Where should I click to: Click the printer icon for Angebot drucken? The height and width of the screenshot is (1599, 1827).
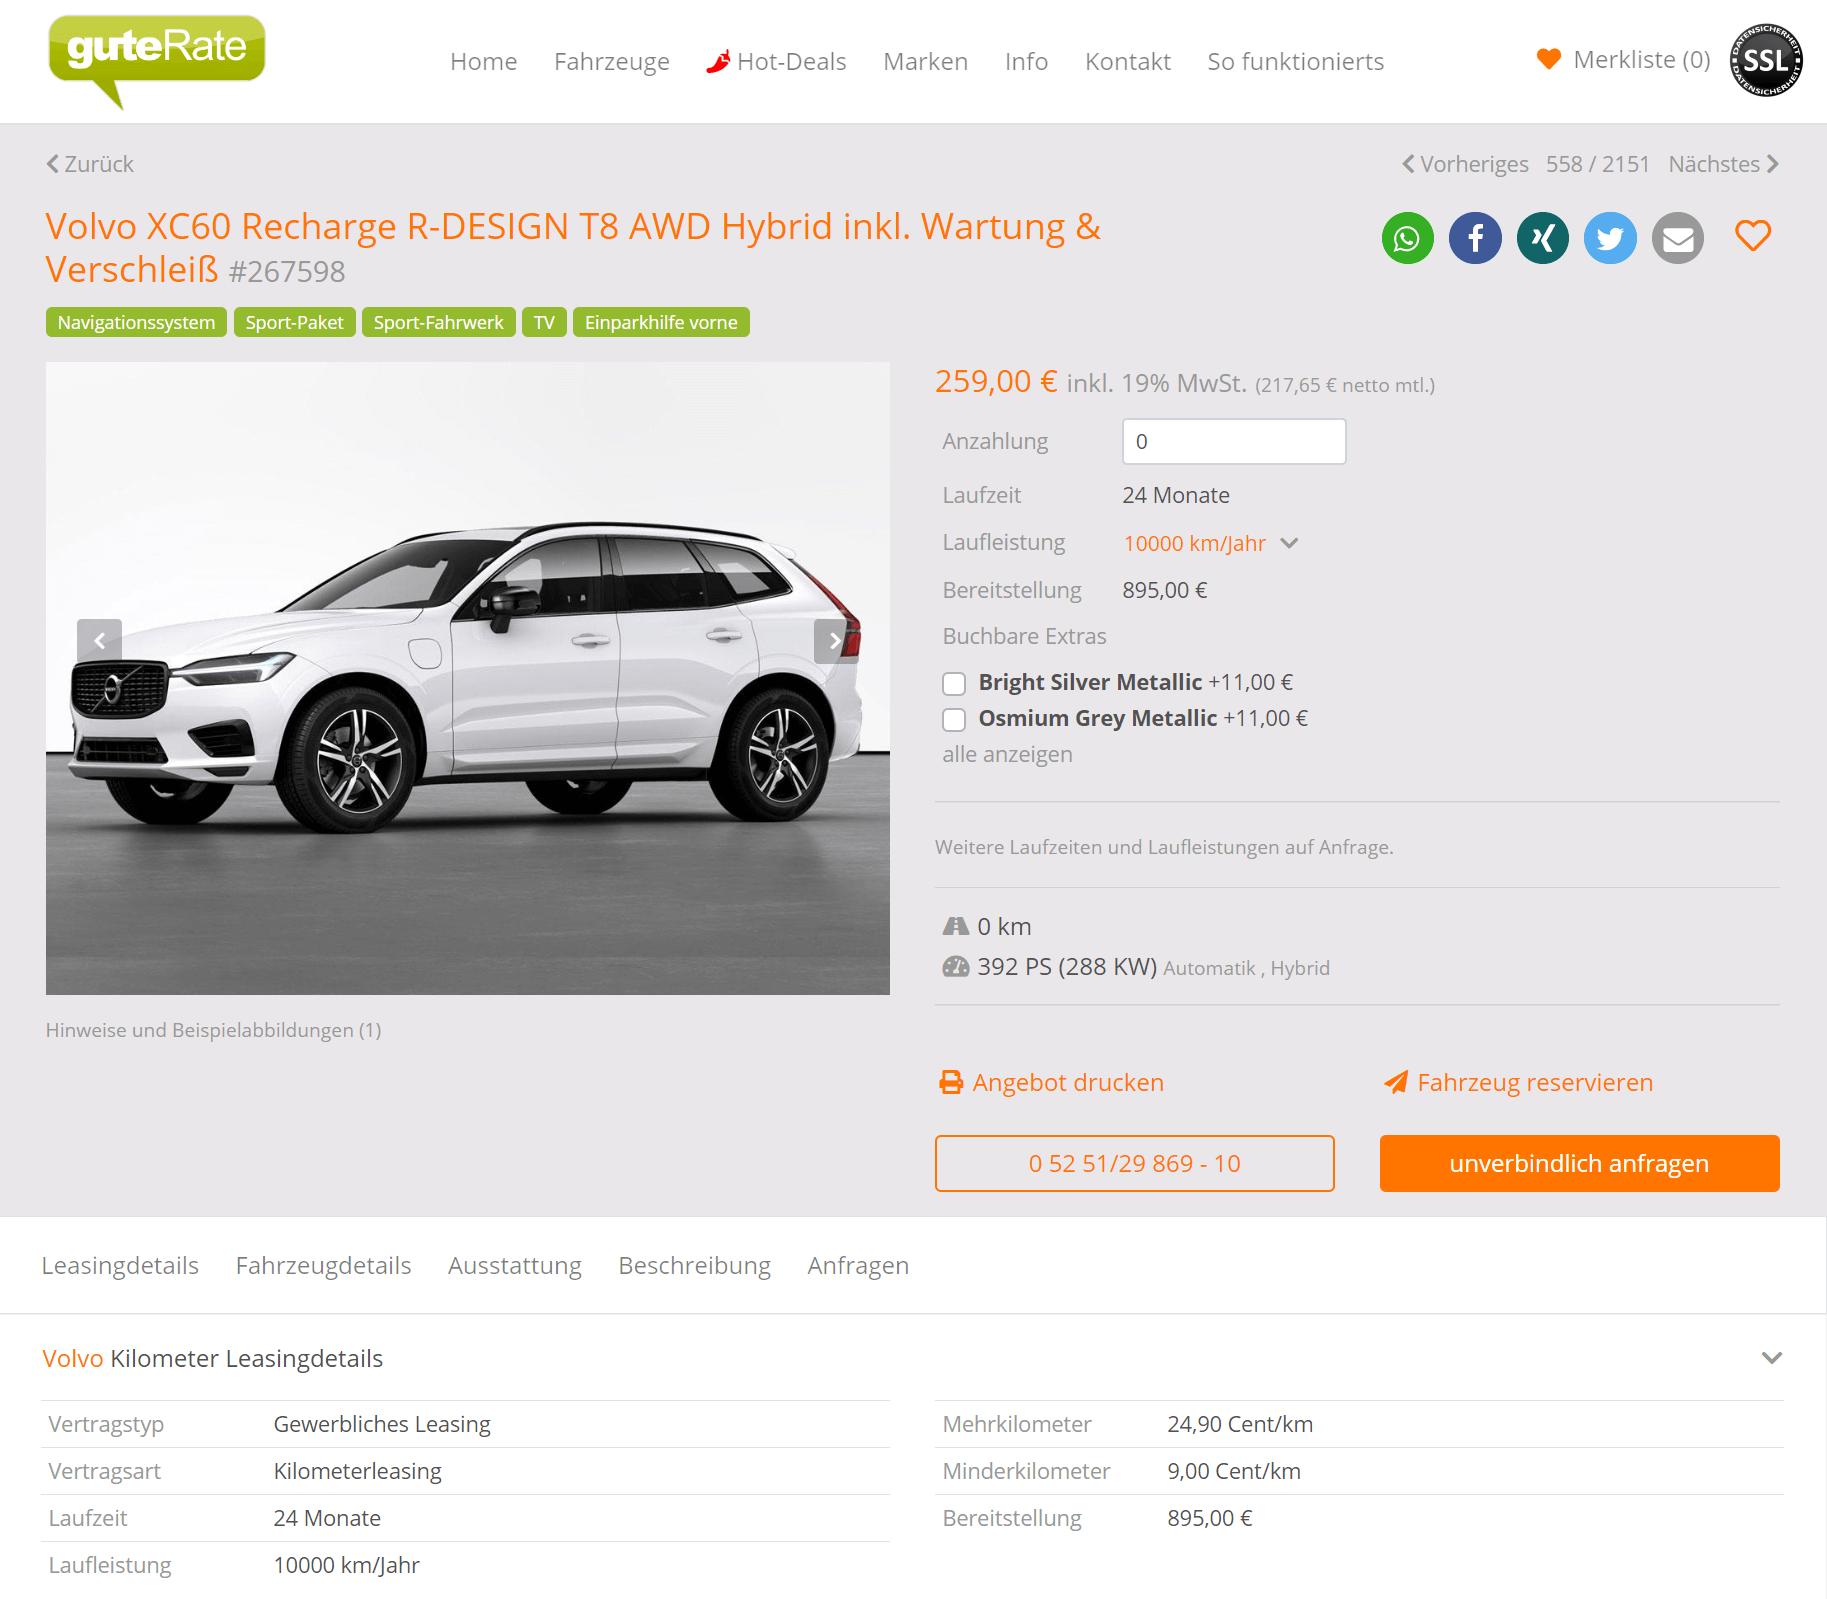tap(951, 1082)
